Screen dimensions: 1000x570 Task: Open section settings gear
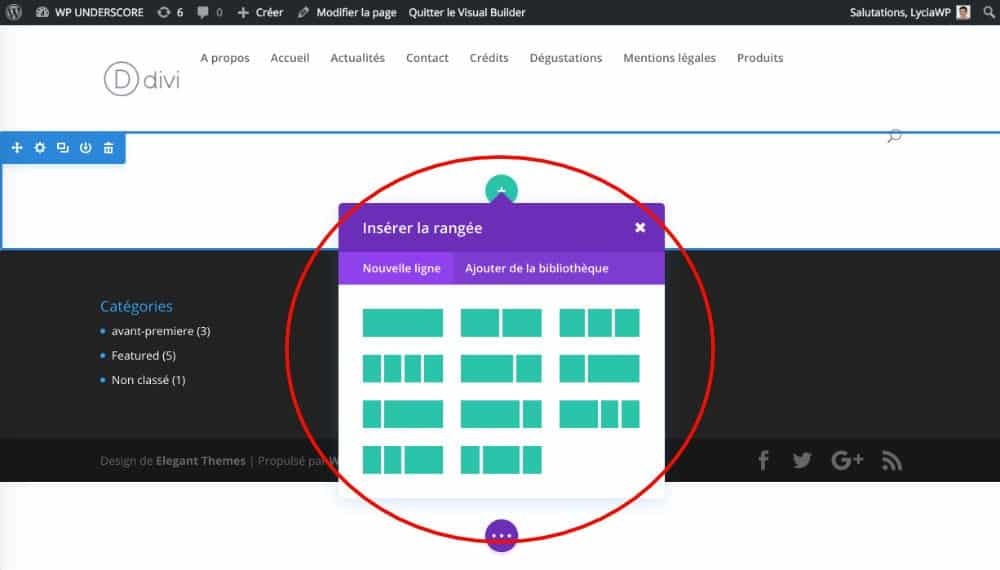pos(40,148)
